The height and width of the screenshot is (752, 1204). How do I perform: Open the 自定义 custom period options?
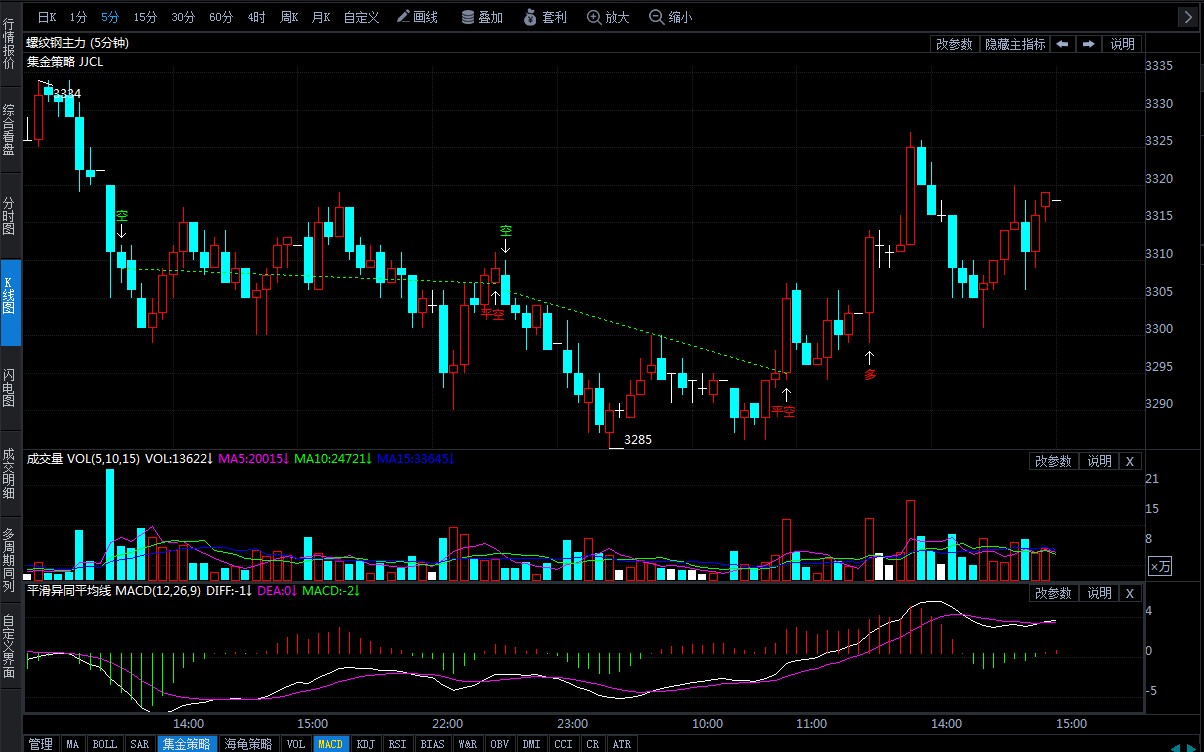pyautogui.click(x=361, y=17)
